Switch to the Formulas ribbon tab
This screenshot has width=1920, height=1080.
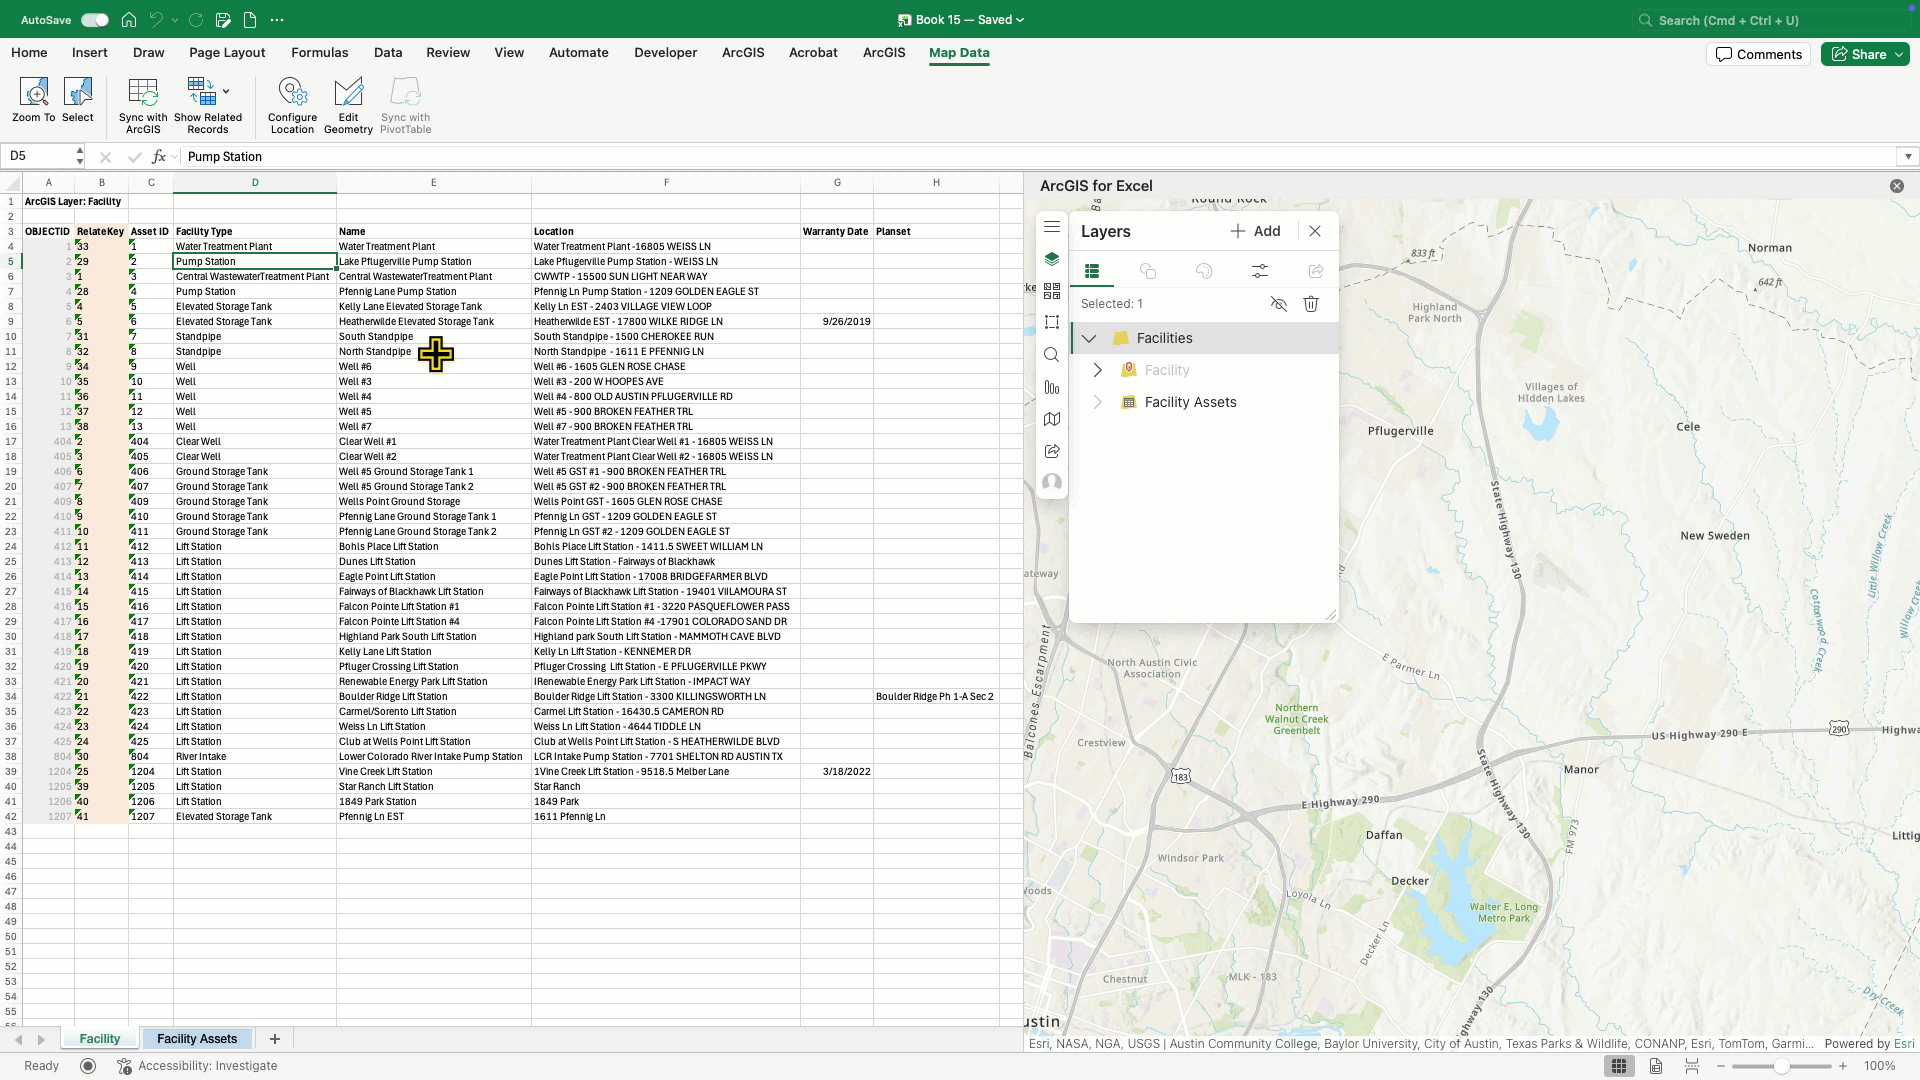(319, 52)
